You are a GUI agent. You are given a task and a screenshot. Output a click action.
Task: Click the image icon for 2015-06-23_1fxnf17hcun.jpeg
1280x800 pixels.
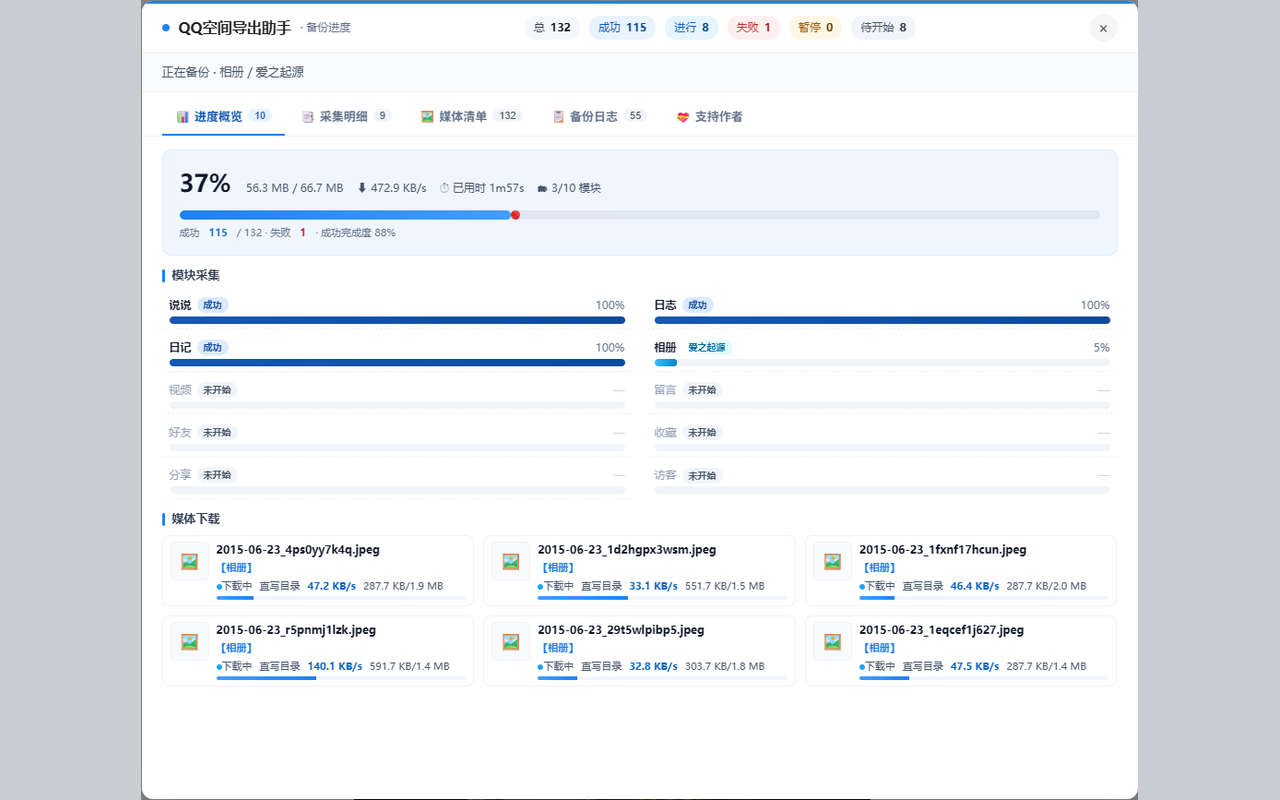pos(832,561)
